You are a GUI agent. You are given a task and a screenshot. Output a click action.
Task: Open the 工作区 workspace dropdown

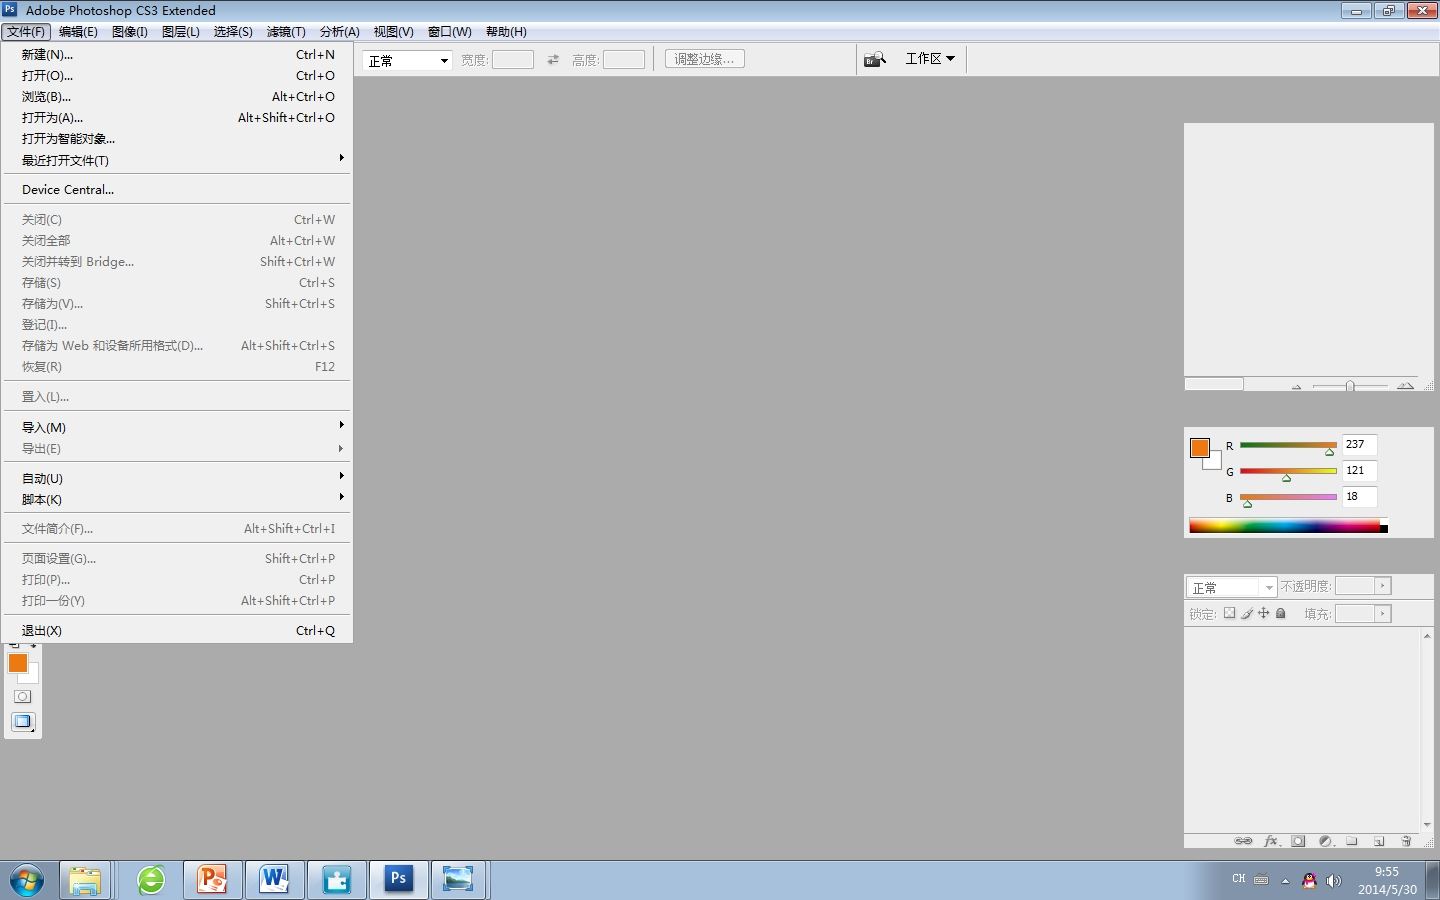click(x=930, y=59)
